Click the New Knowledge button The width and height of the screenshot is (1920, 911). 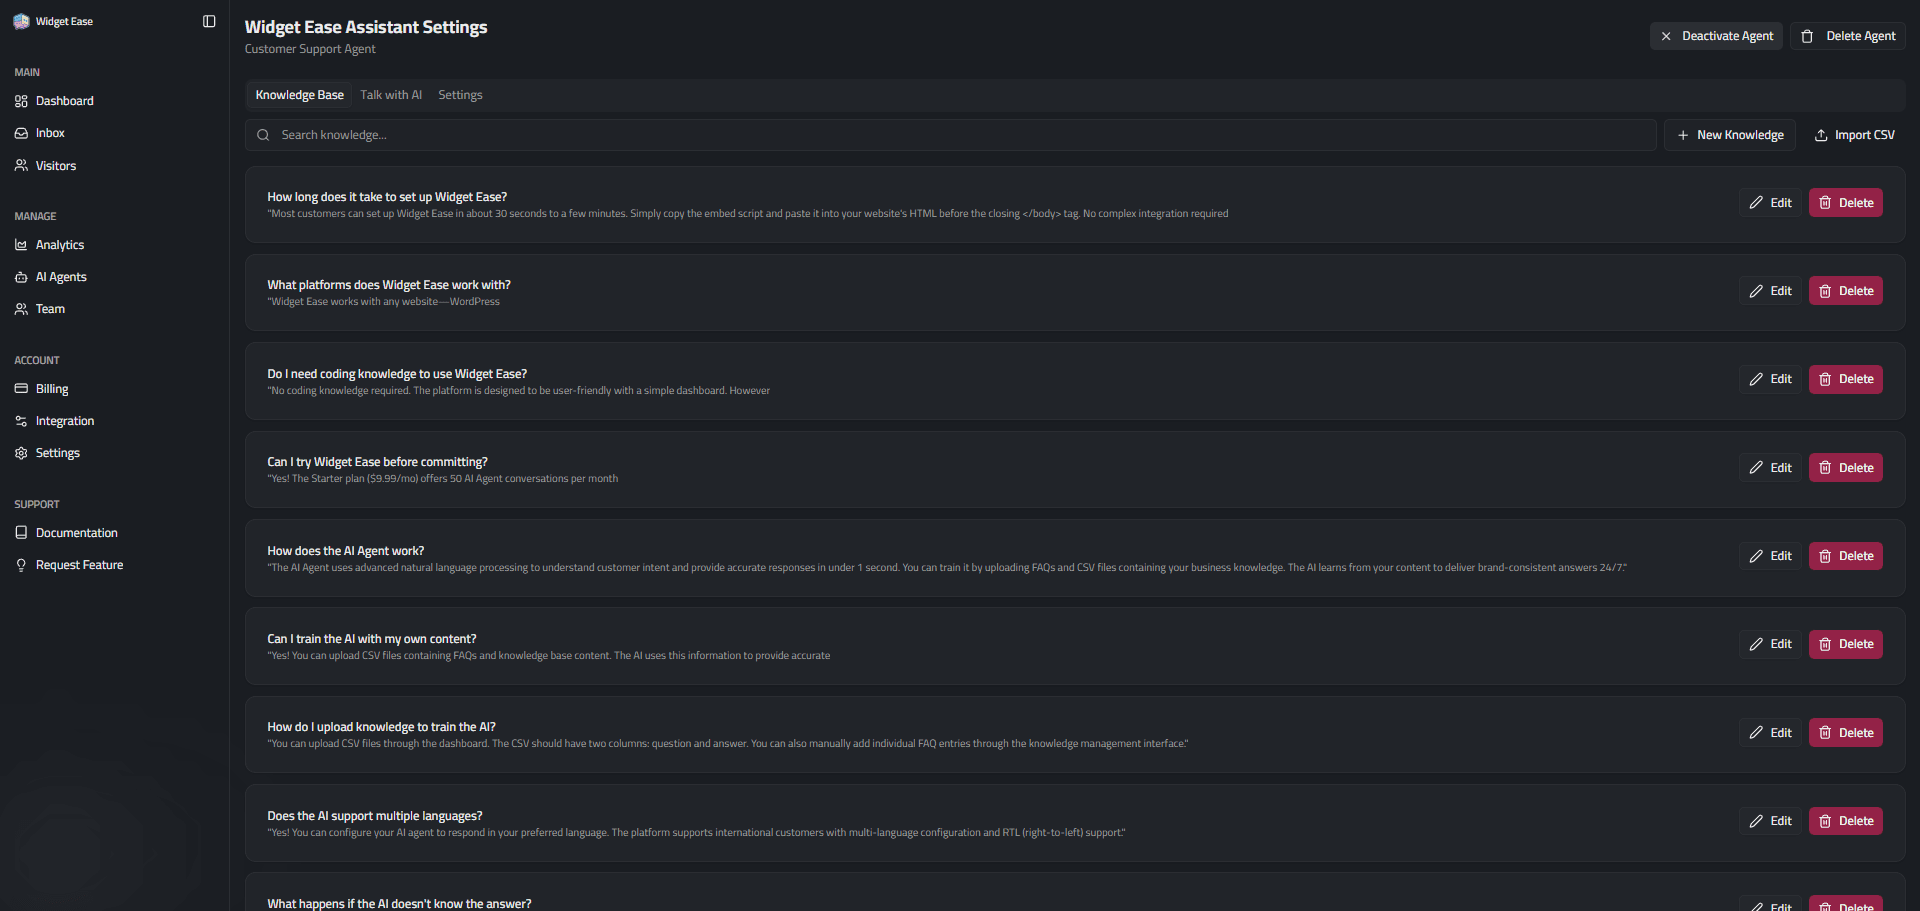[1729, 134]
